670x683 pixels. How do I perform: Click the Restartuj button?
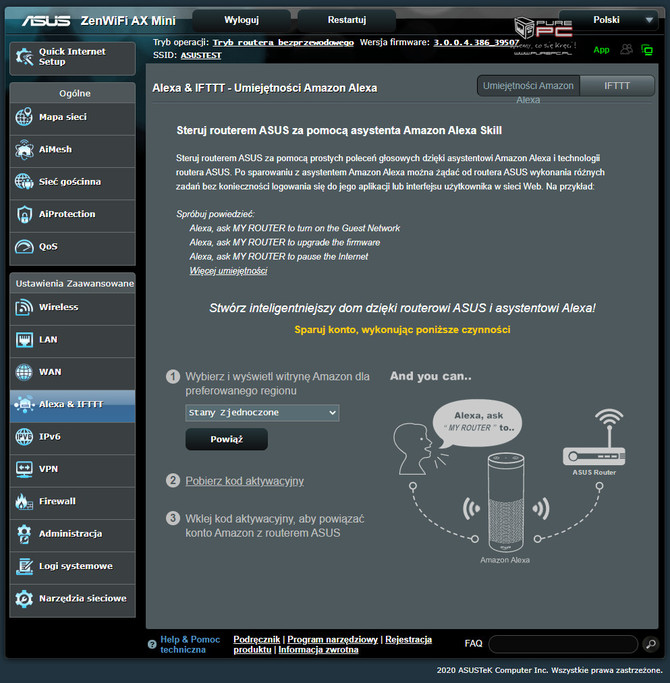pos(347,20)
